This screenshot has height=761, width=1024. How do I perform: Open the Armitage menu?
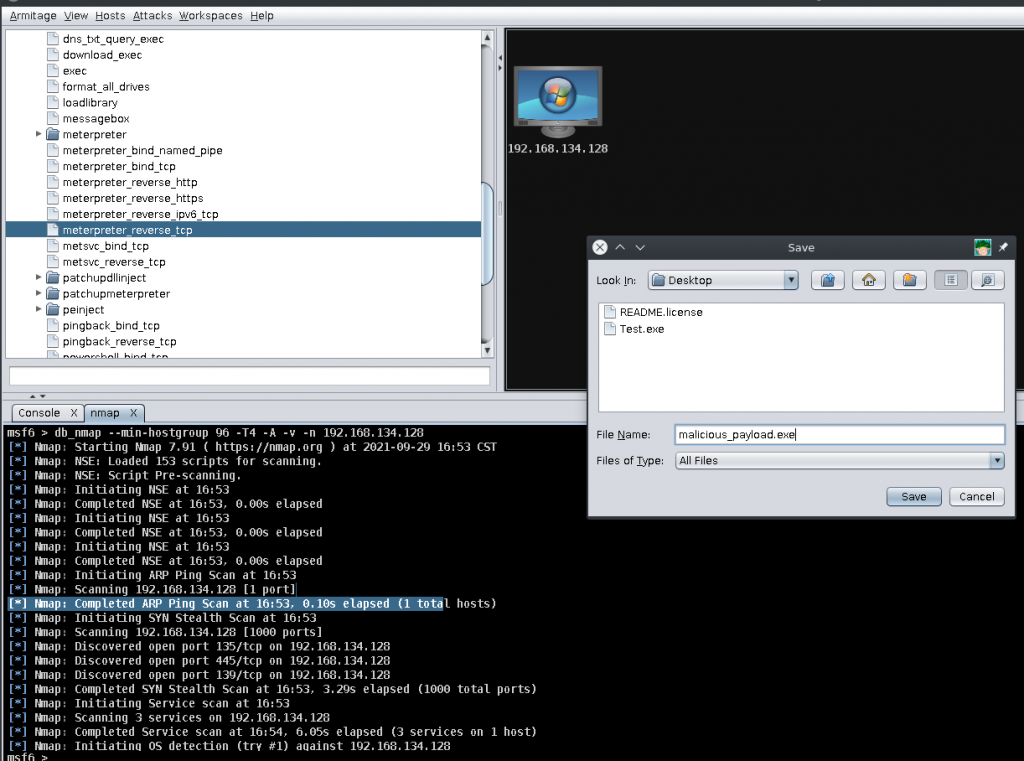pos(33,16)
